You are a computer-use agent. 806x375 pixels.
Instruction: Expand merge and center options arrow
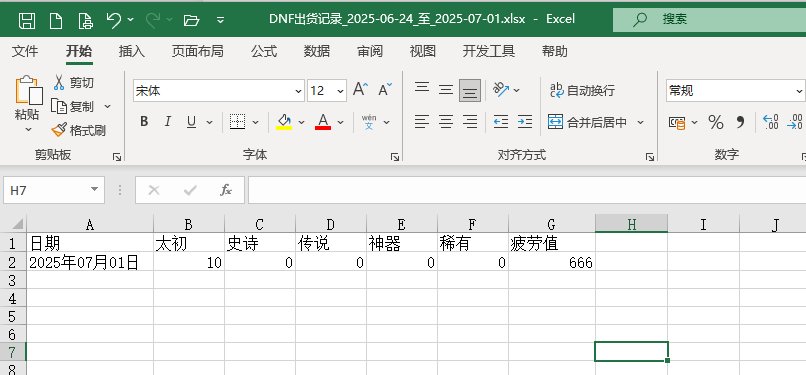[640, 122]
